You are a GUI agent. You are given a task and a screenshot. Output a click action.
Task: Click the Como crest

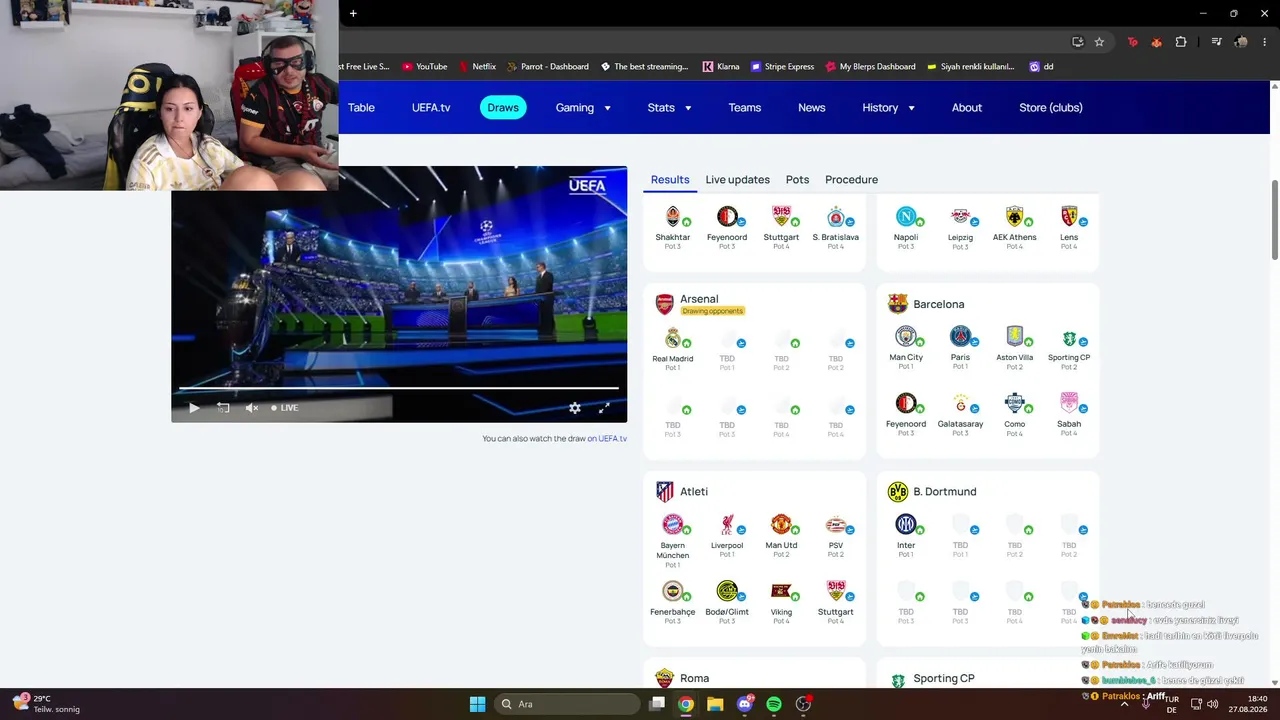tap(1014, 403)
